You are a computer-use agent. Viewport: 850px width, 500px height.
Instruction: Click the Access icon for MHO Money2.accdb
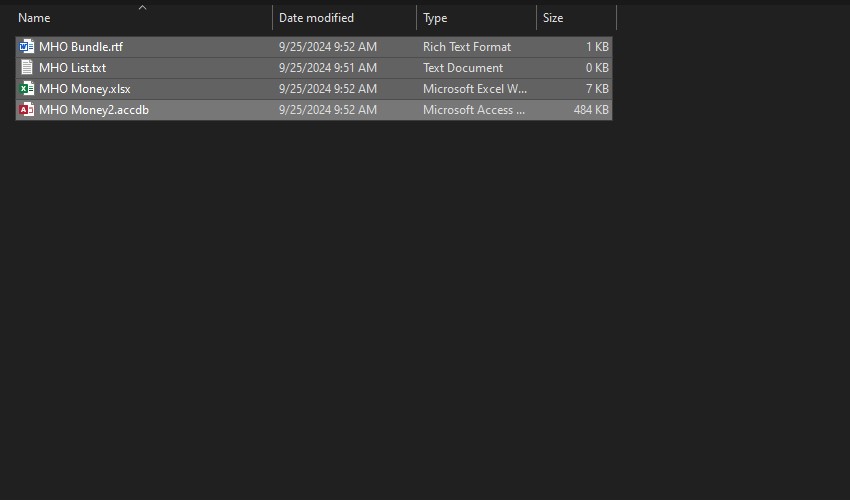[27, 110]
